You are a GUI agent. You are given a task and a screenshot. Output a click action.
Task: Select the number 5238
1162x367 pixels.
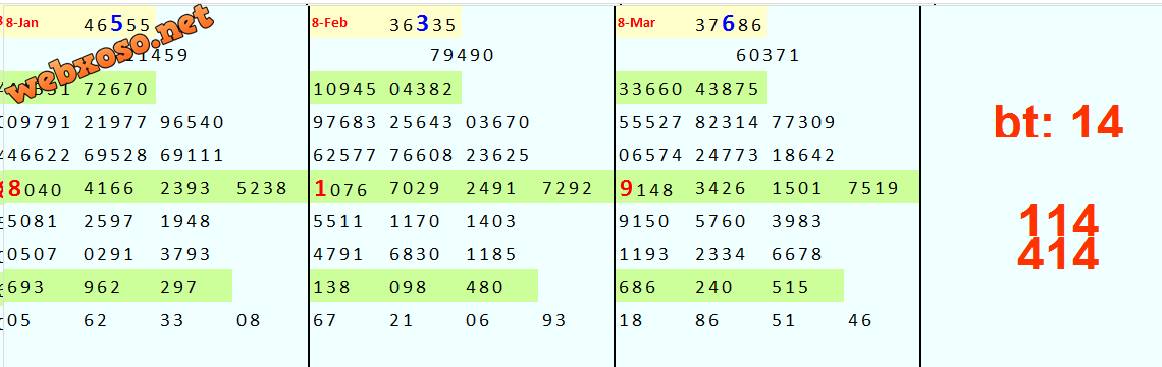(262, 189)
